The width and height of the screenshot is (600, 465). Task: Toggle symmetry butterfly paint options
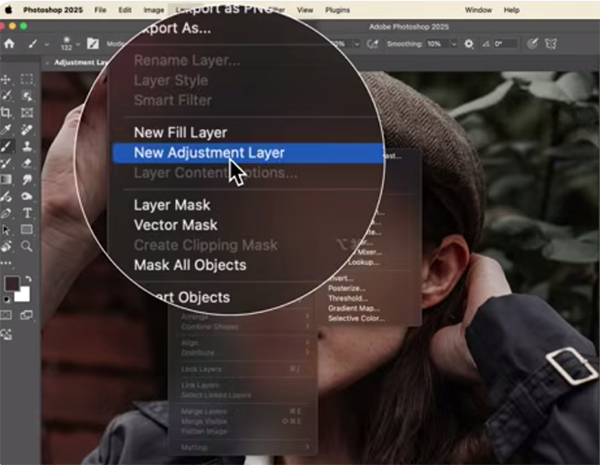click(x=551, y=44)
